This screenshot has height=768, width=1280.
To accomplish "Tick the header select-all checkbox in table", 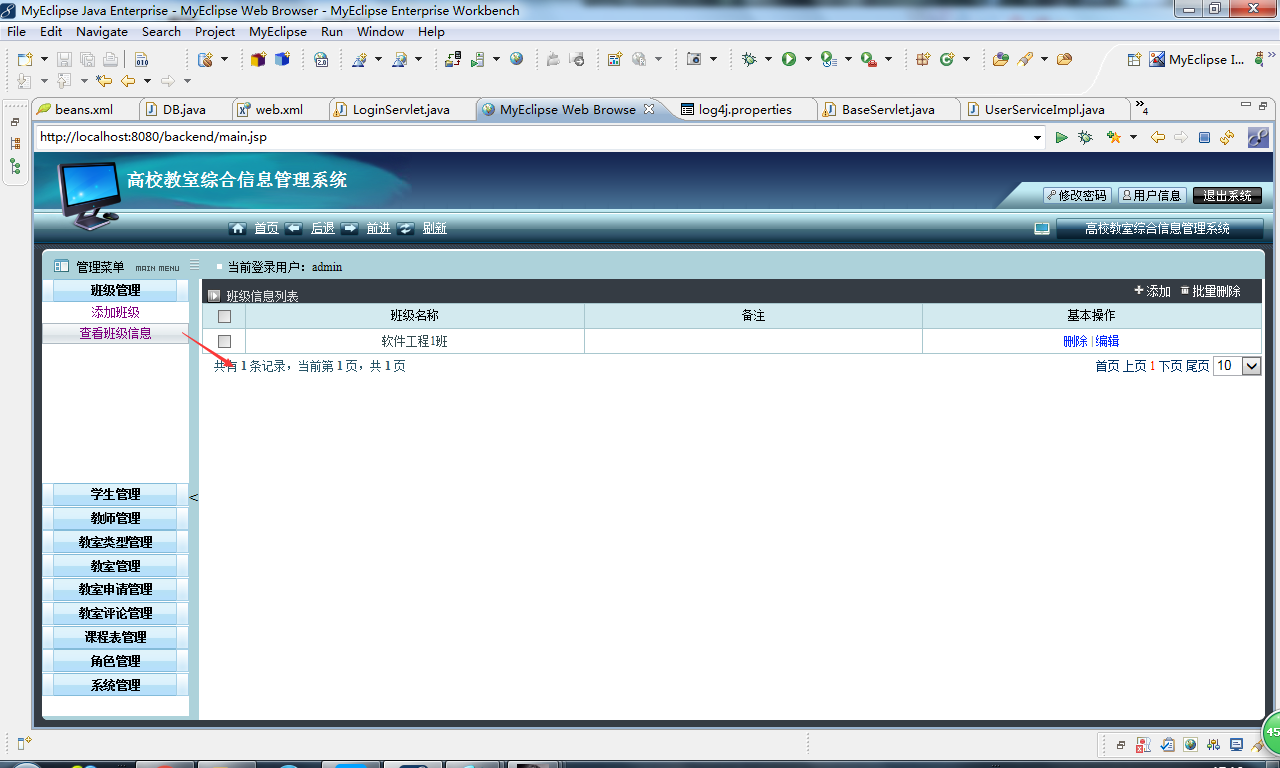I will (224, 316).
